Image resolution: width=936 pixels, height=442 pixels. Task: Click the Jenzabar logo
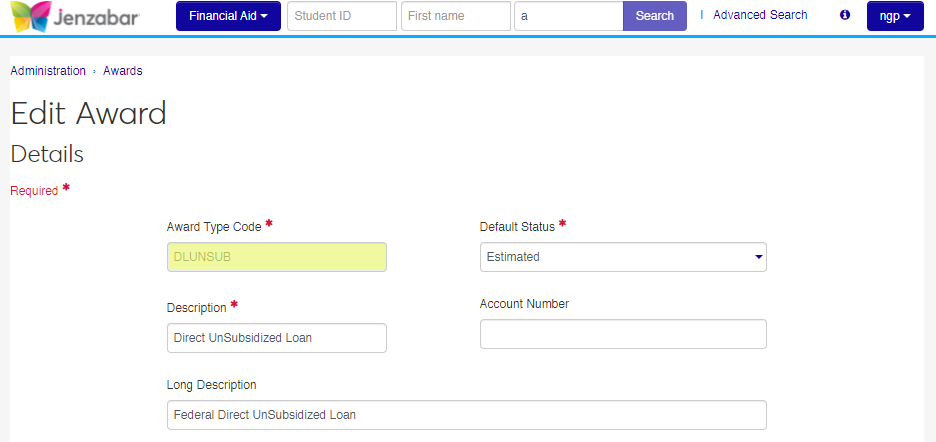[x=75, y=17]
